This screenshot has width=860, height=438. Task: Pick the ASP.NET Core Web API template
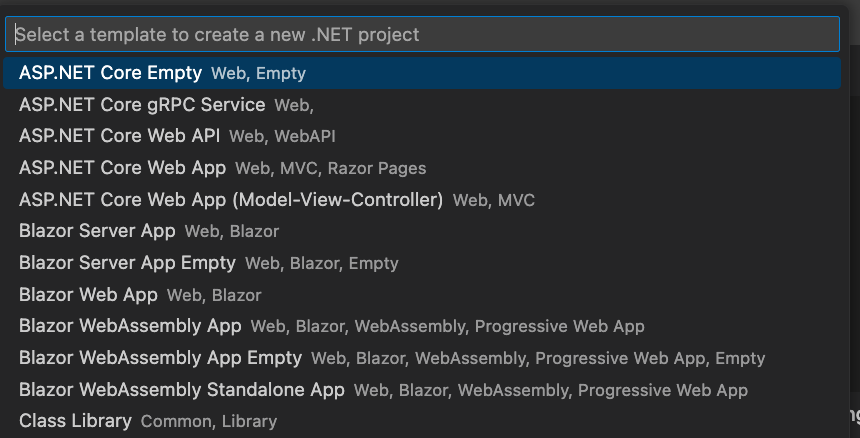click(x=119, y=136)
